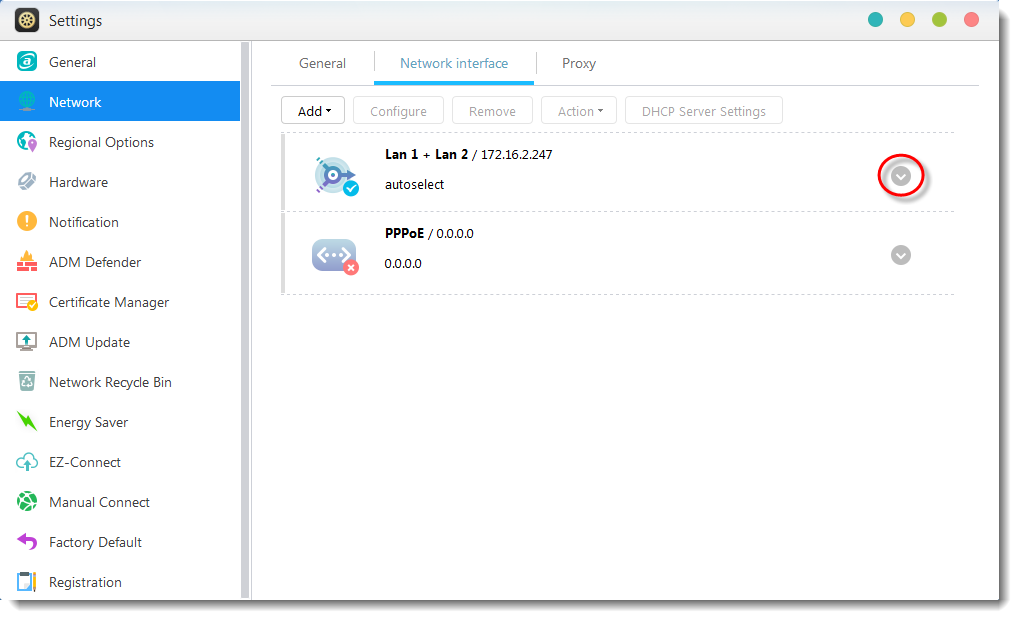Open Energy Saver settings
Viewport: 1019px width, 620px height.
[x=120, y=421]
